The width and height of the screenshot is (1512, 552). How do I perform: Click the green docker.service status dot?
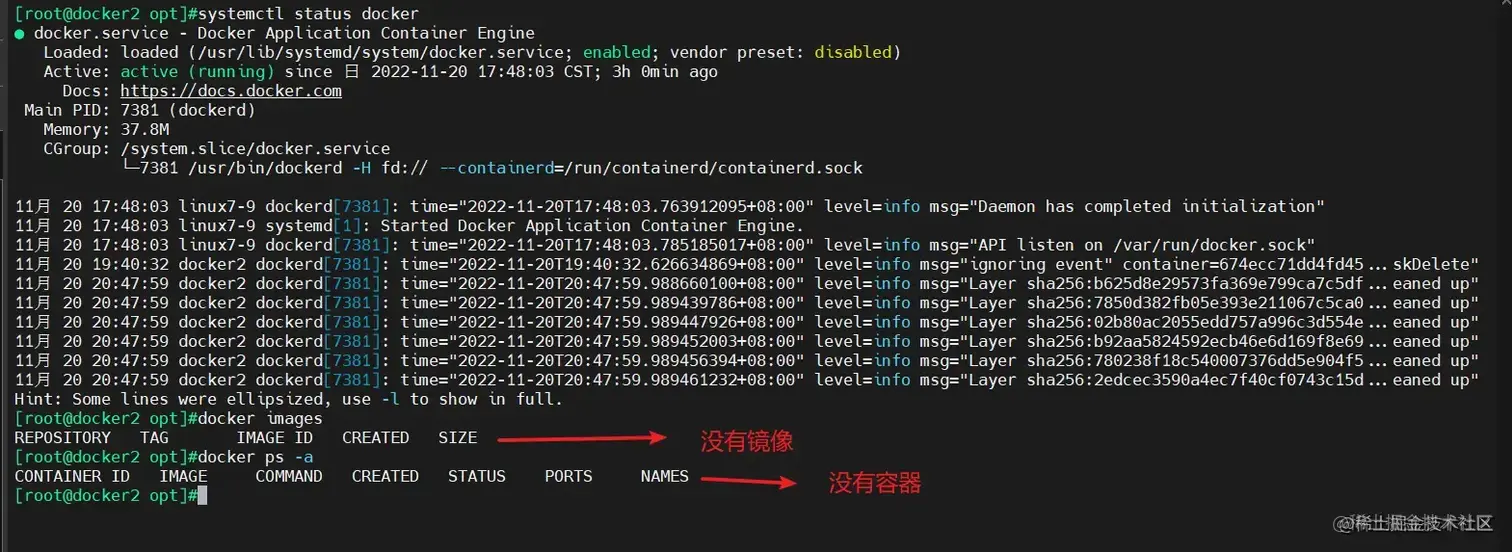[20, 34]
